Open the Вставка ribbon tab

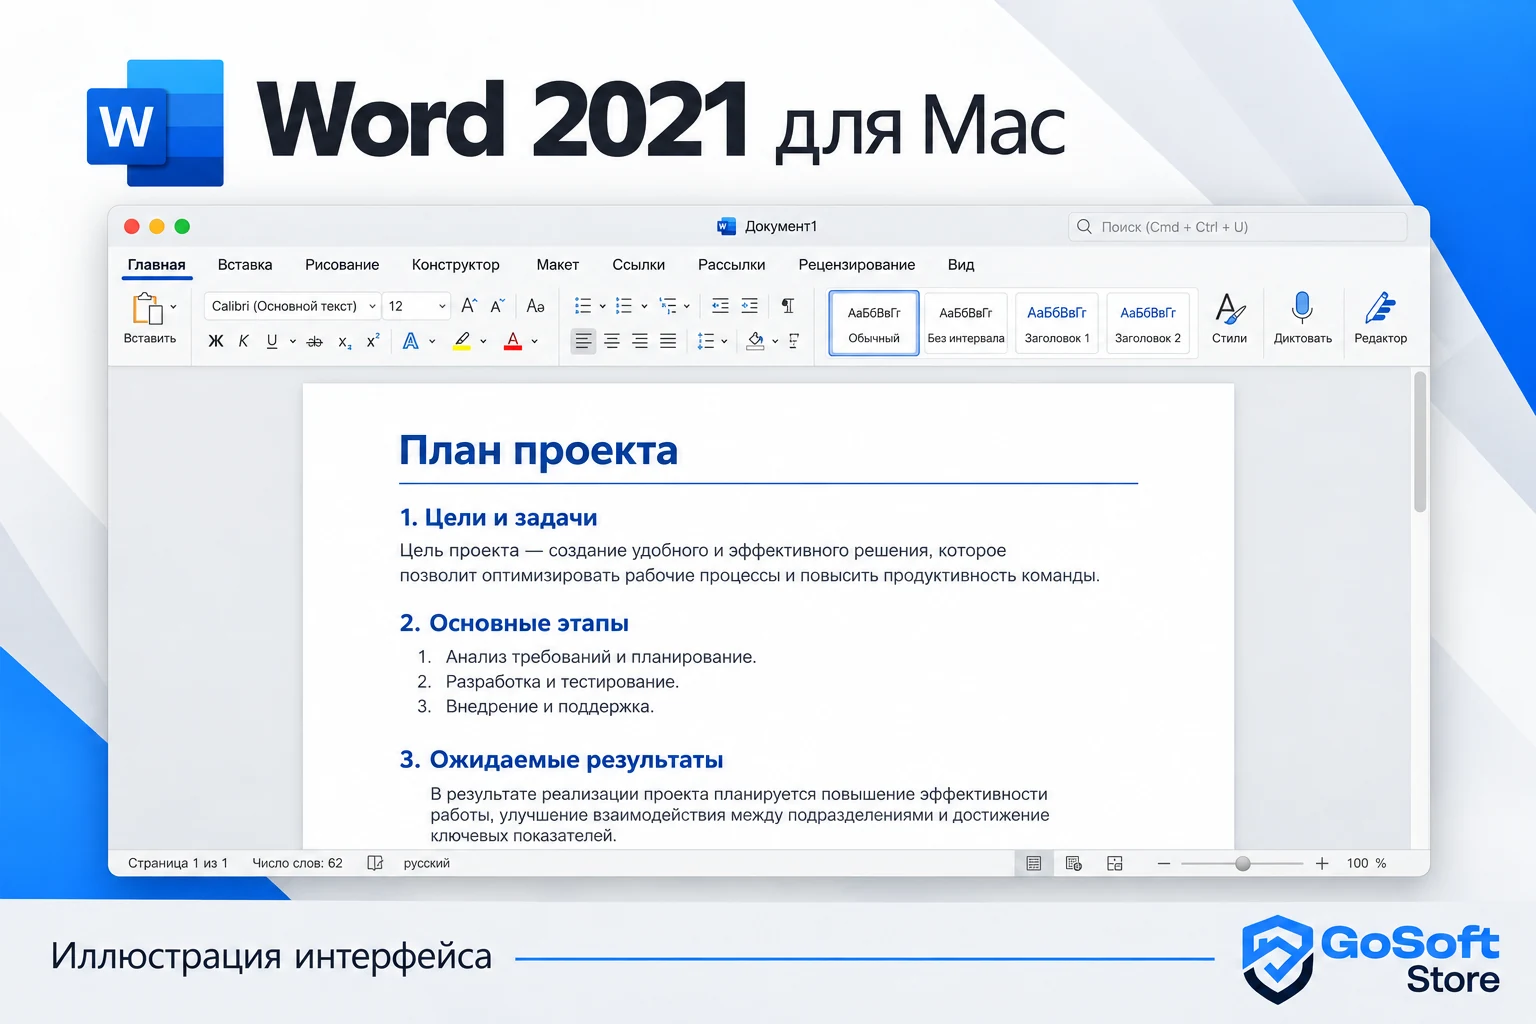(245, 265)
